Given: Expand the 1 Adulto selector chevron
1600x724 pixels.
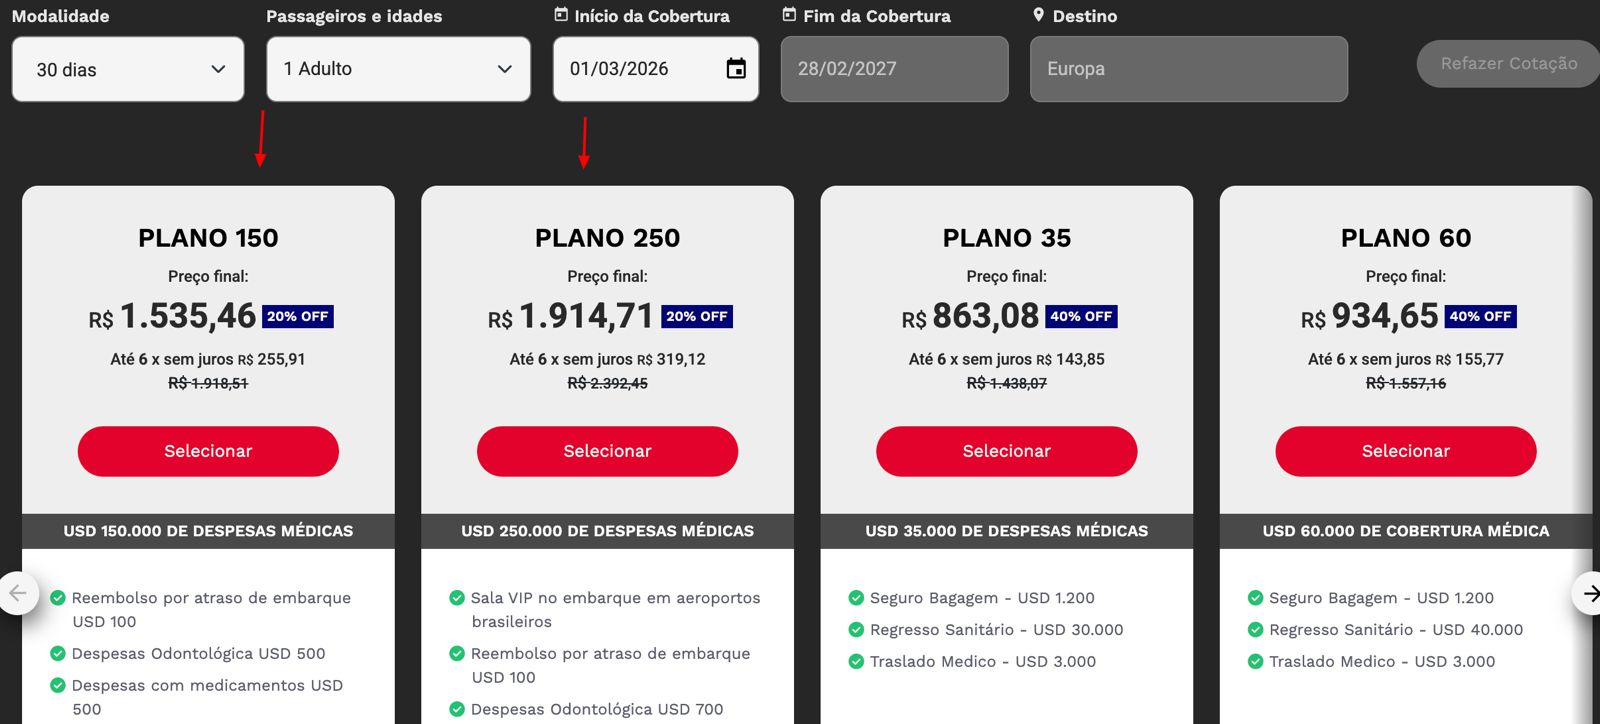Looking at the screenshot, I should 505,68.
